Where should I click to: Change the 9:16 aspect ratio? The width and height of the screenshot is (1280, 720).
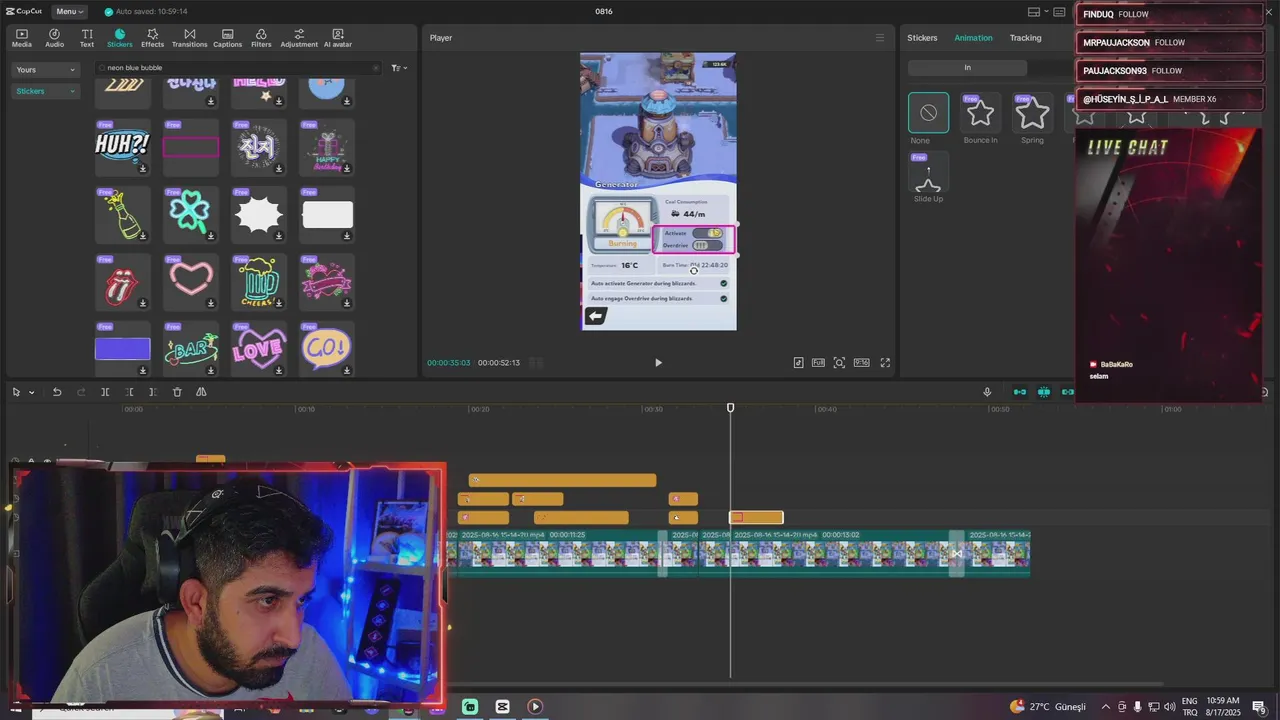pos(861,363)
